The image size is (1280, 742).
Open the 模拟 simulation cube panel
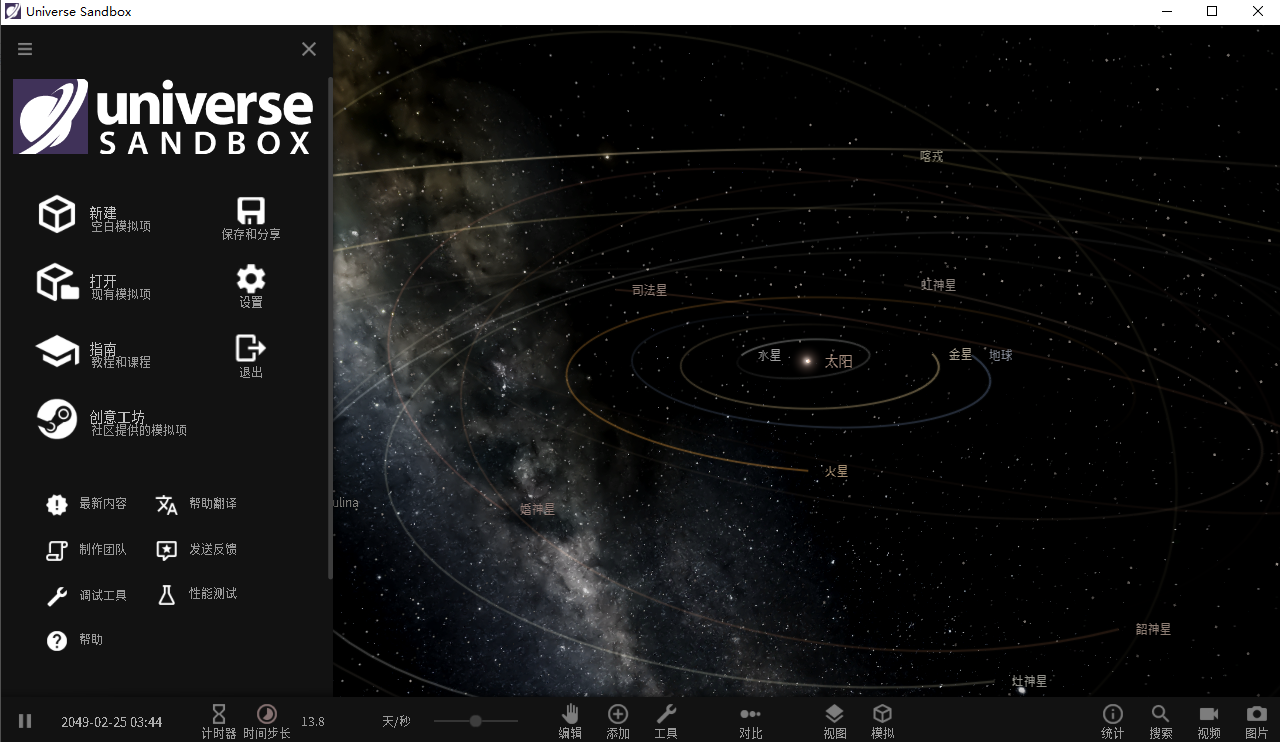883,721
